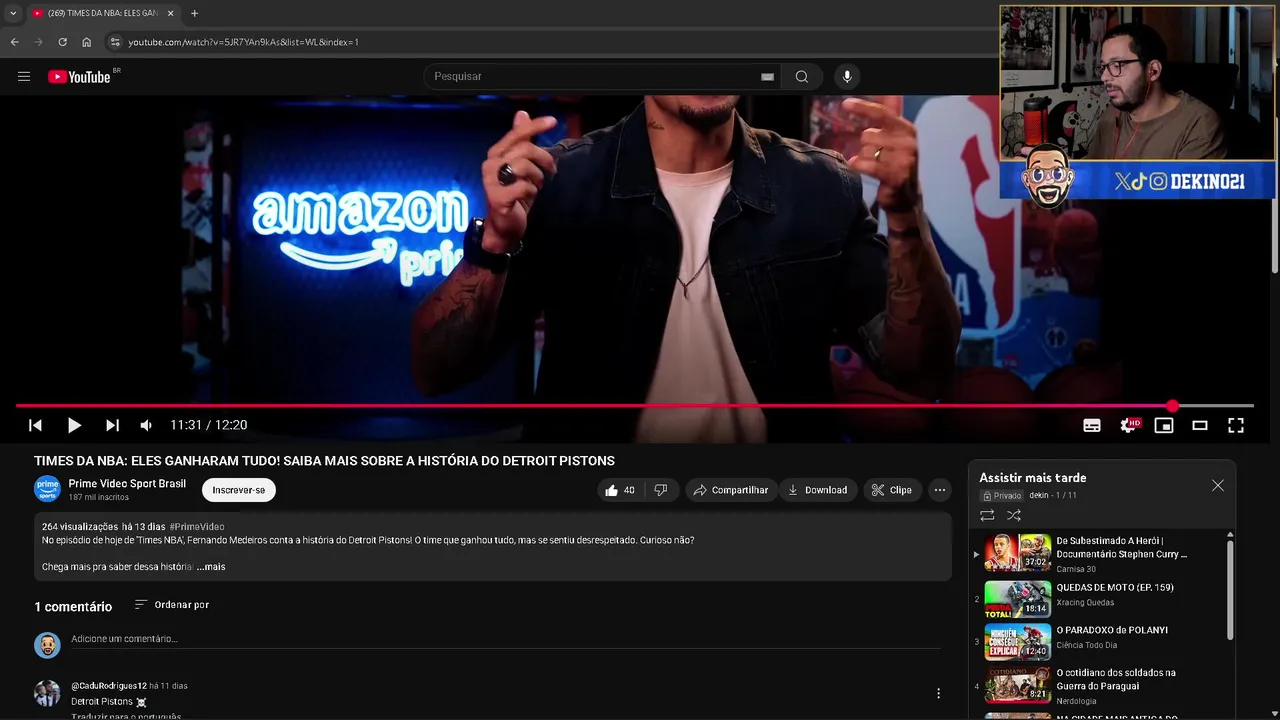
Task: Click the playlist panel scrollbar
Action: coord(1230,590)
